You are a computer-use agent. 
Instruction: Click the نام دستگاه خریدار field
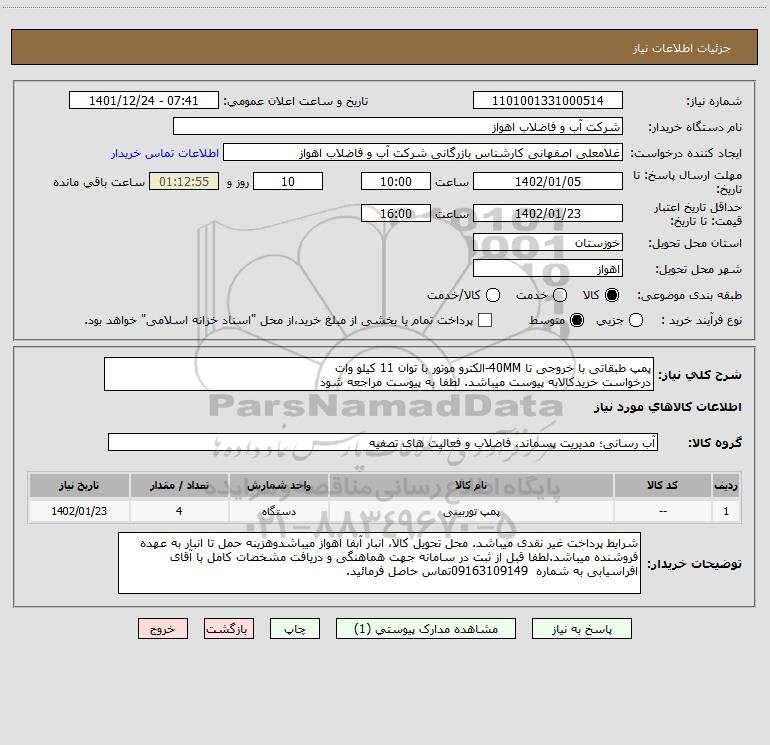[398, 127]
